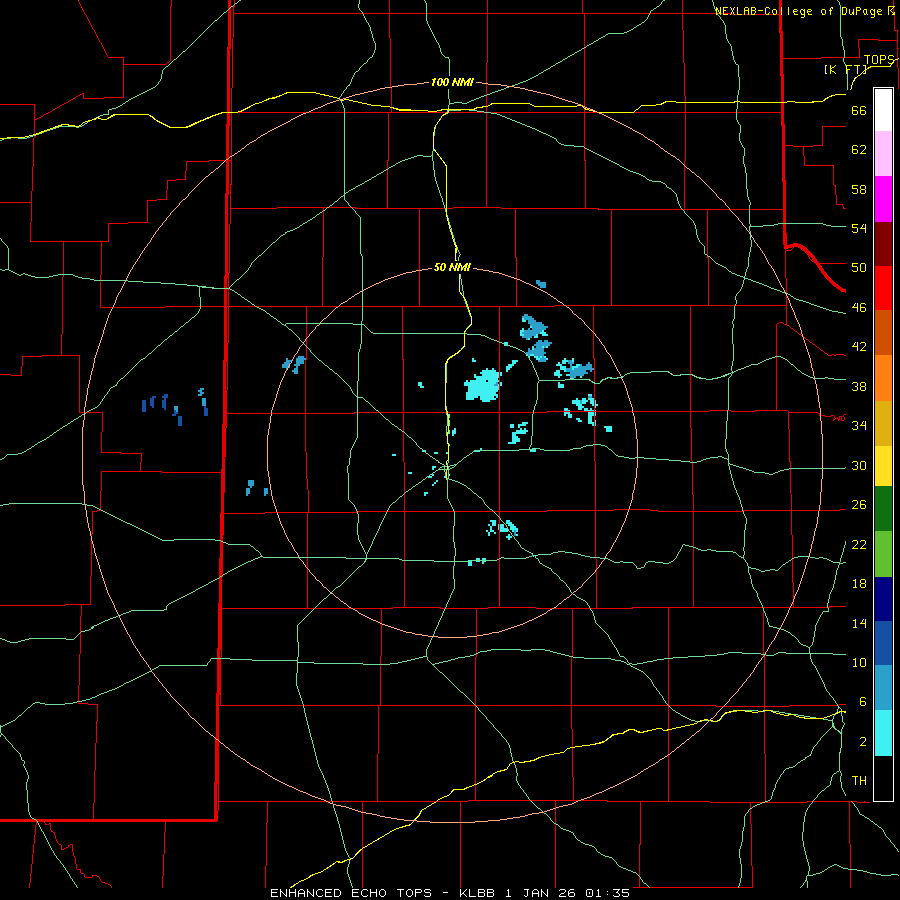Click the "62" legend value
The height and width of the screenshot is (900, 900).
pos(859,149)
